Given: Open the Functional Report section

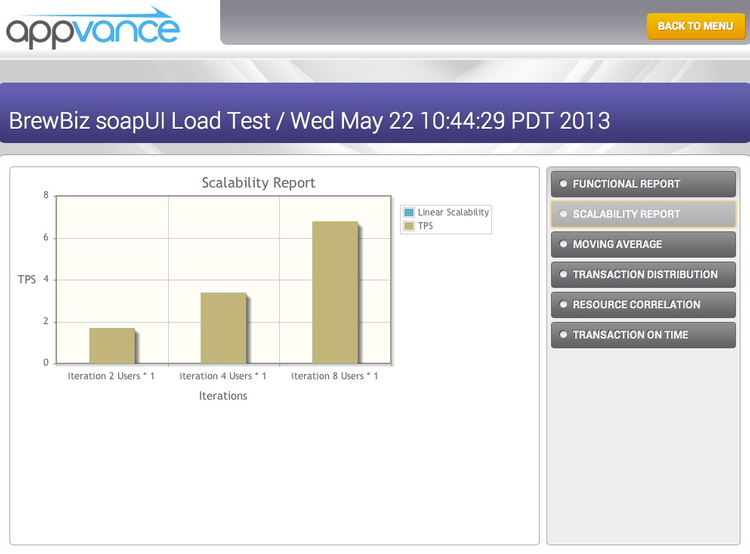Looking at the screenshot, I should 643,184.
